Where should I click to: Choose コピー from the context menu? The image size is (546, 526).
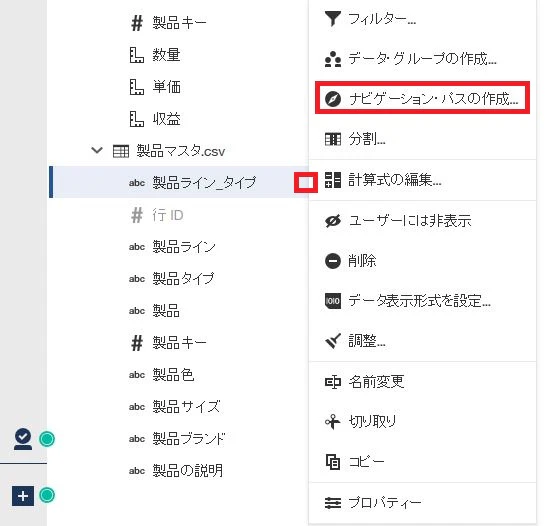click(x=422, y=462)
